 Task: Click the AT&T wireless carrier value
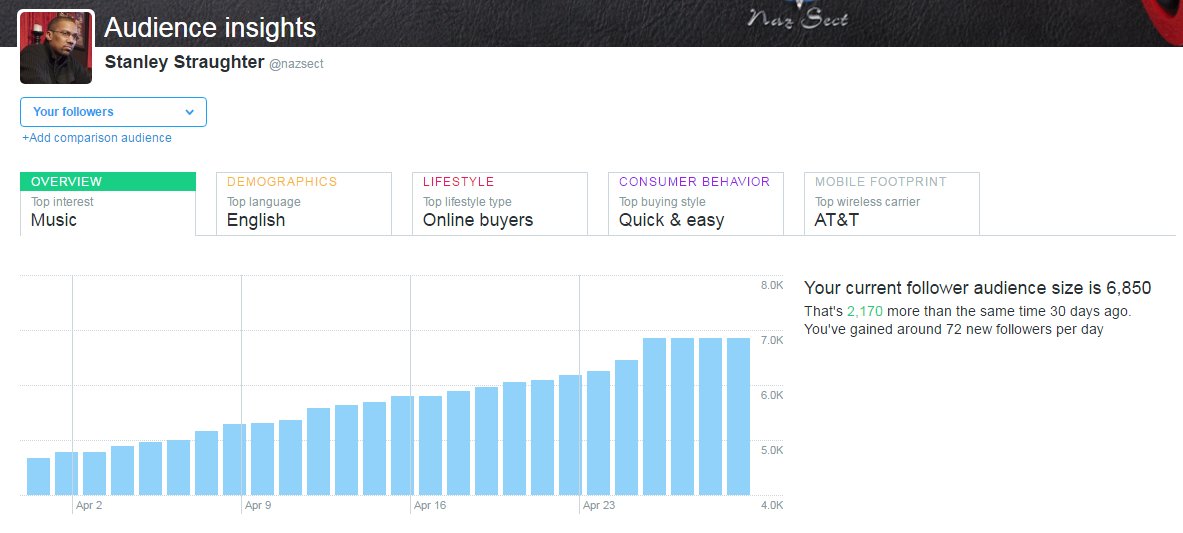(x=837, y=220)
